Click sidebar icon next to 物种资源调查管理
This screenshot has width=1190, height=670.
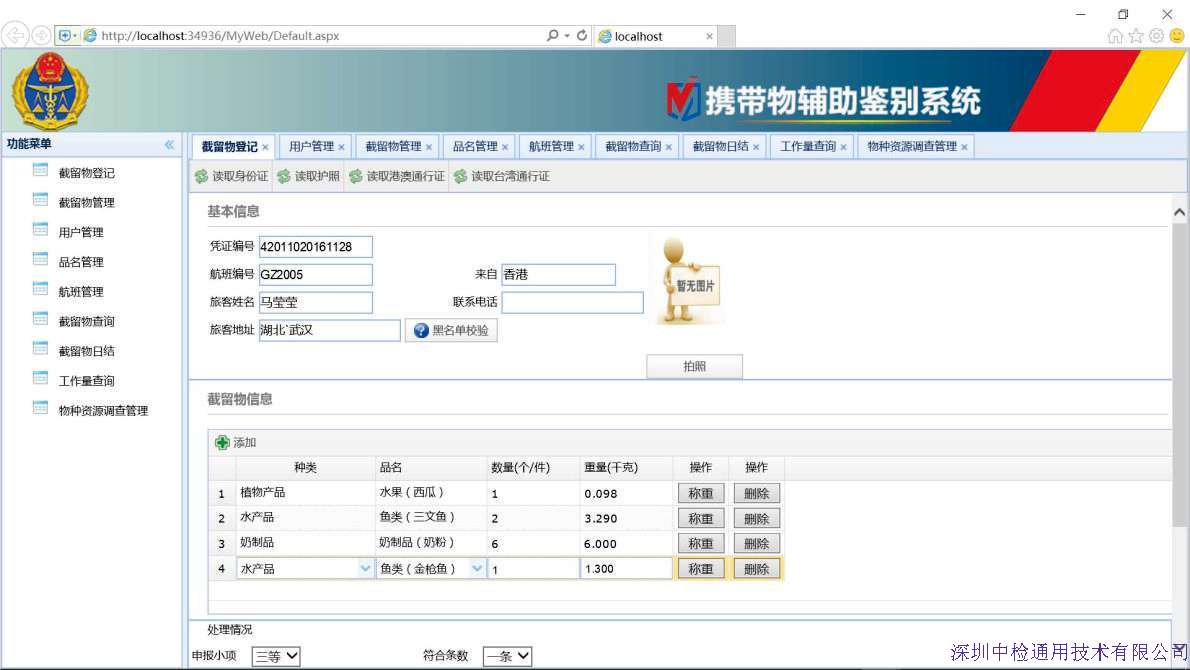40,407
